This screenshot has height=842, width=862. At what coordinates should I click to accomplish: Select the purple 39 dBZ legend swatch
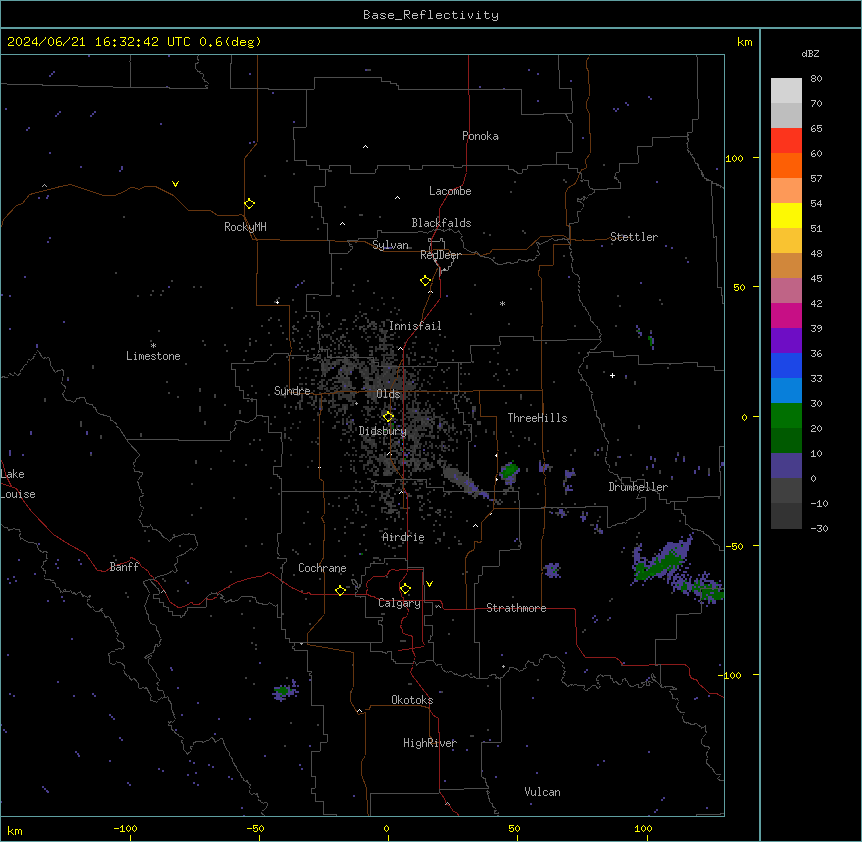(786, 340)
